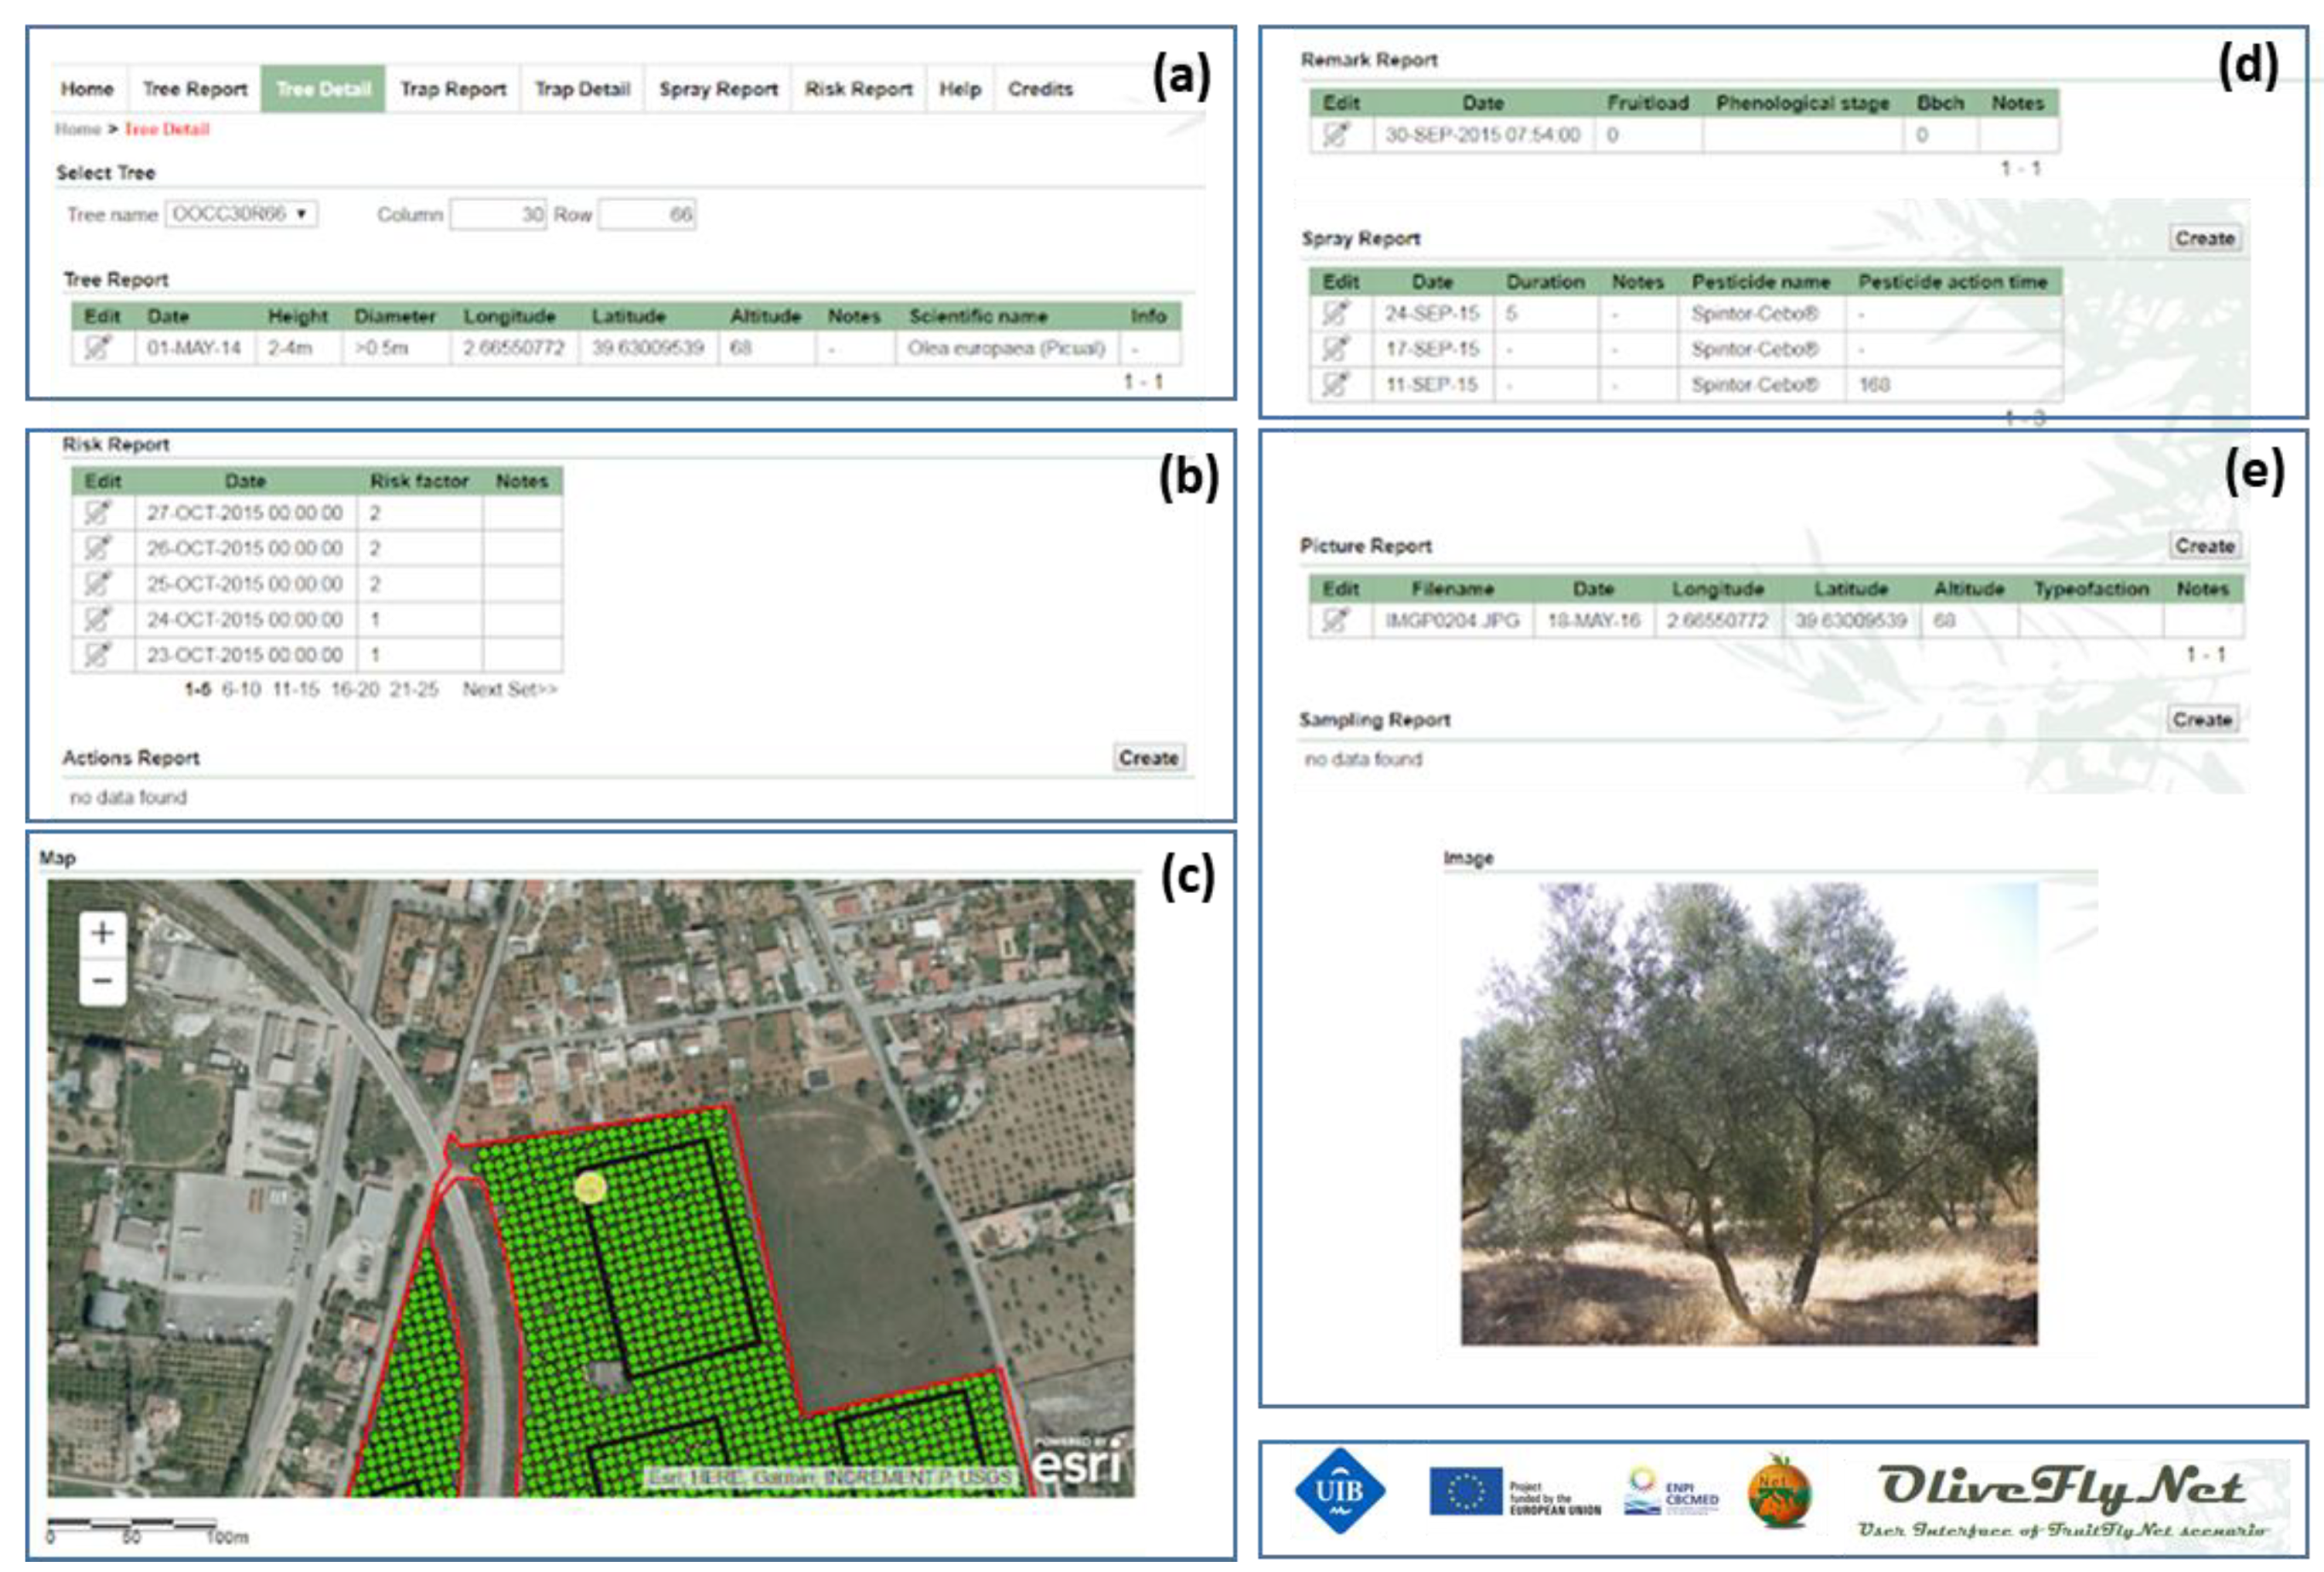
Task: Zoom out on the map
Action: 102,980
